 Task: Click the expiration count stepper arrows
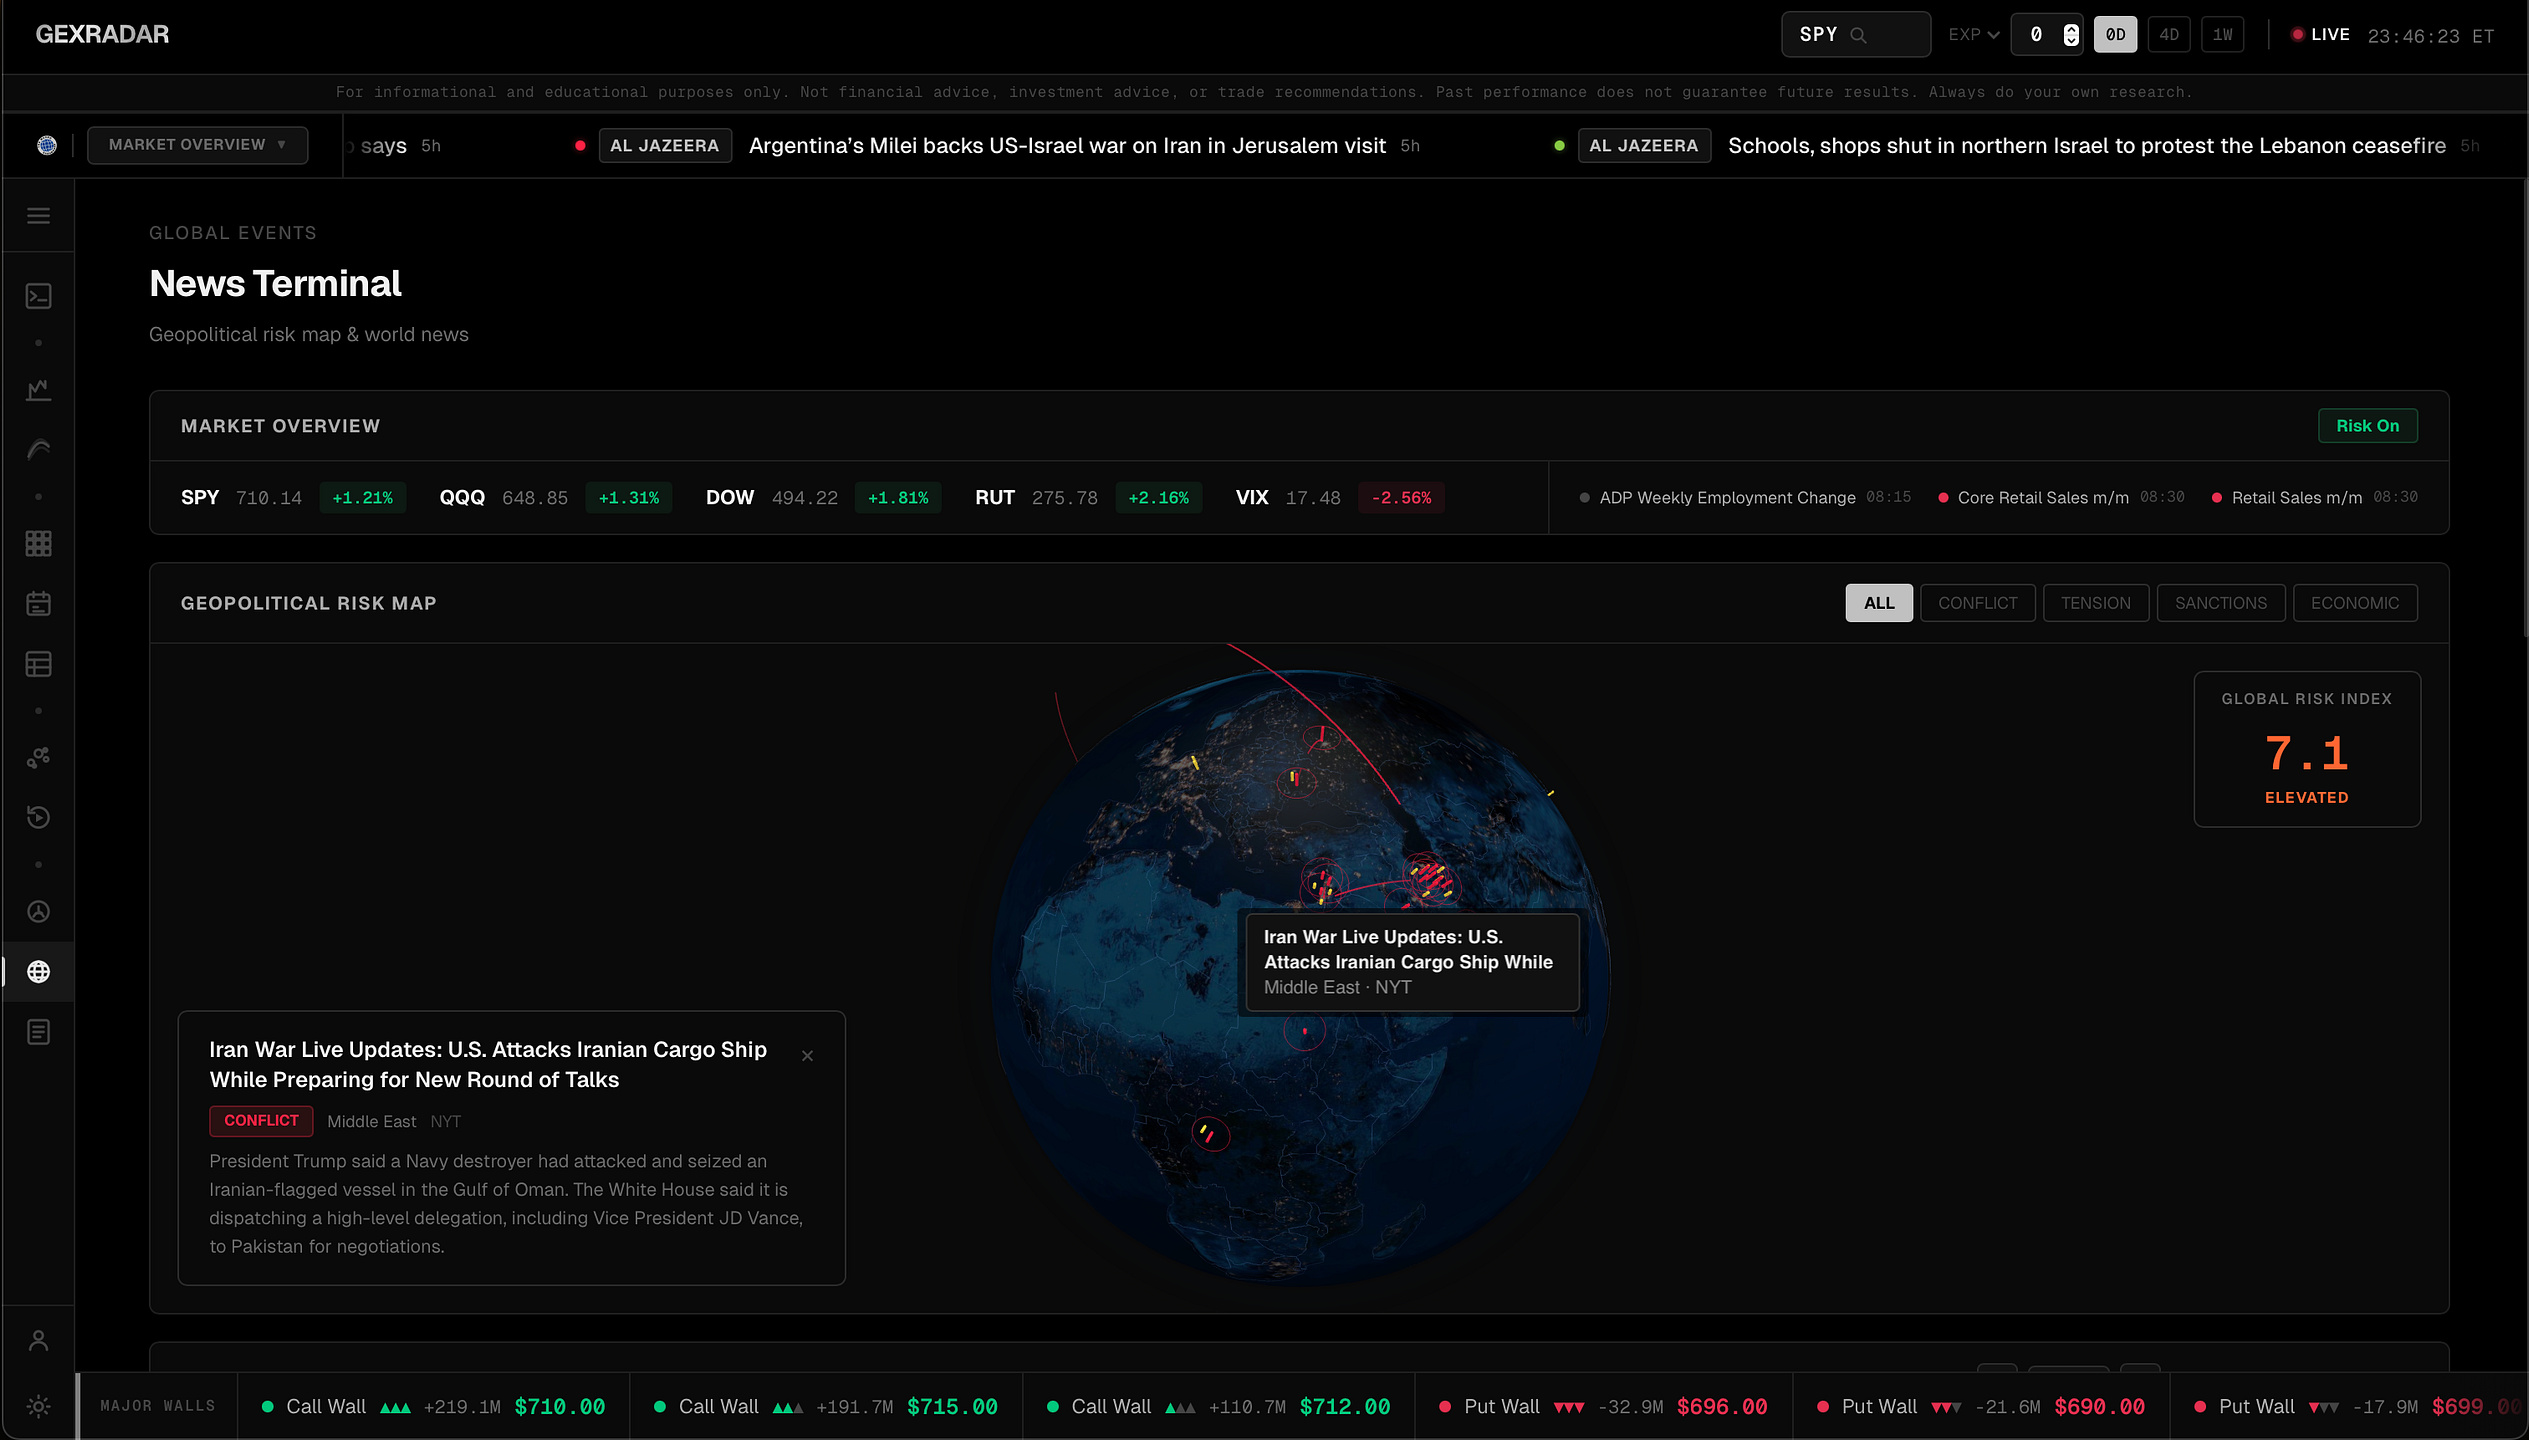tap(2071, 35)
